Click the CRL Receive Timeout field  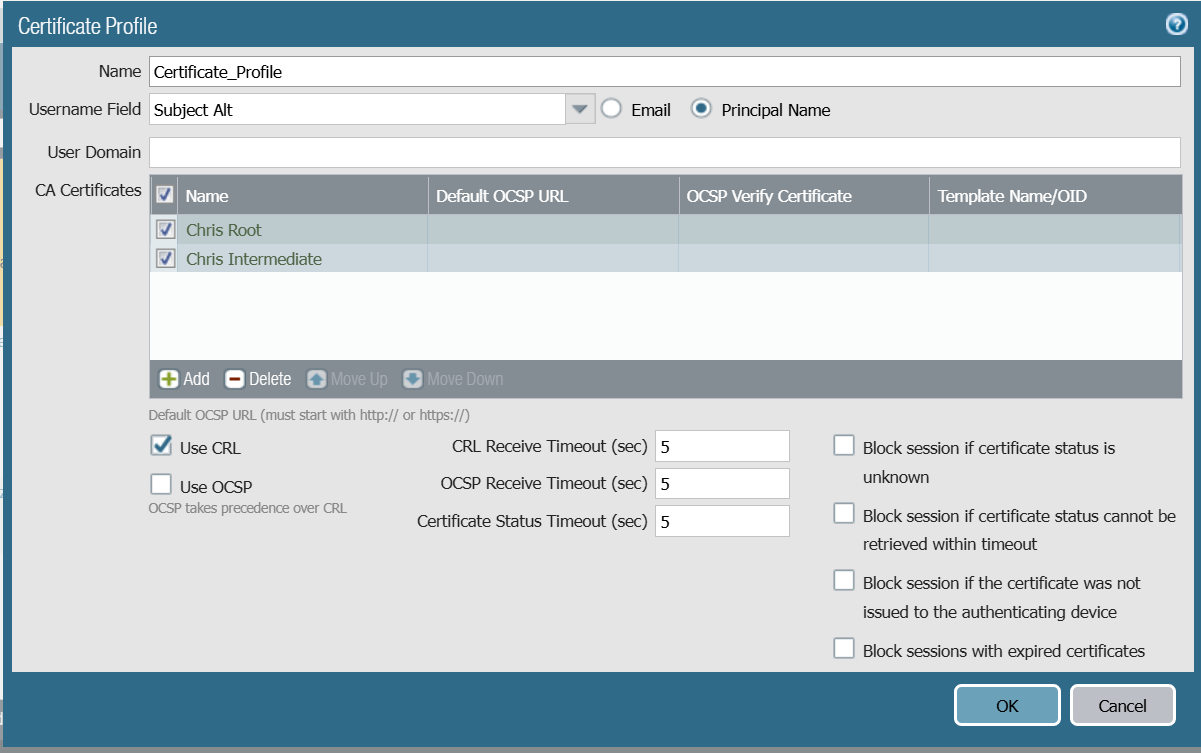[x=722, y=446]
